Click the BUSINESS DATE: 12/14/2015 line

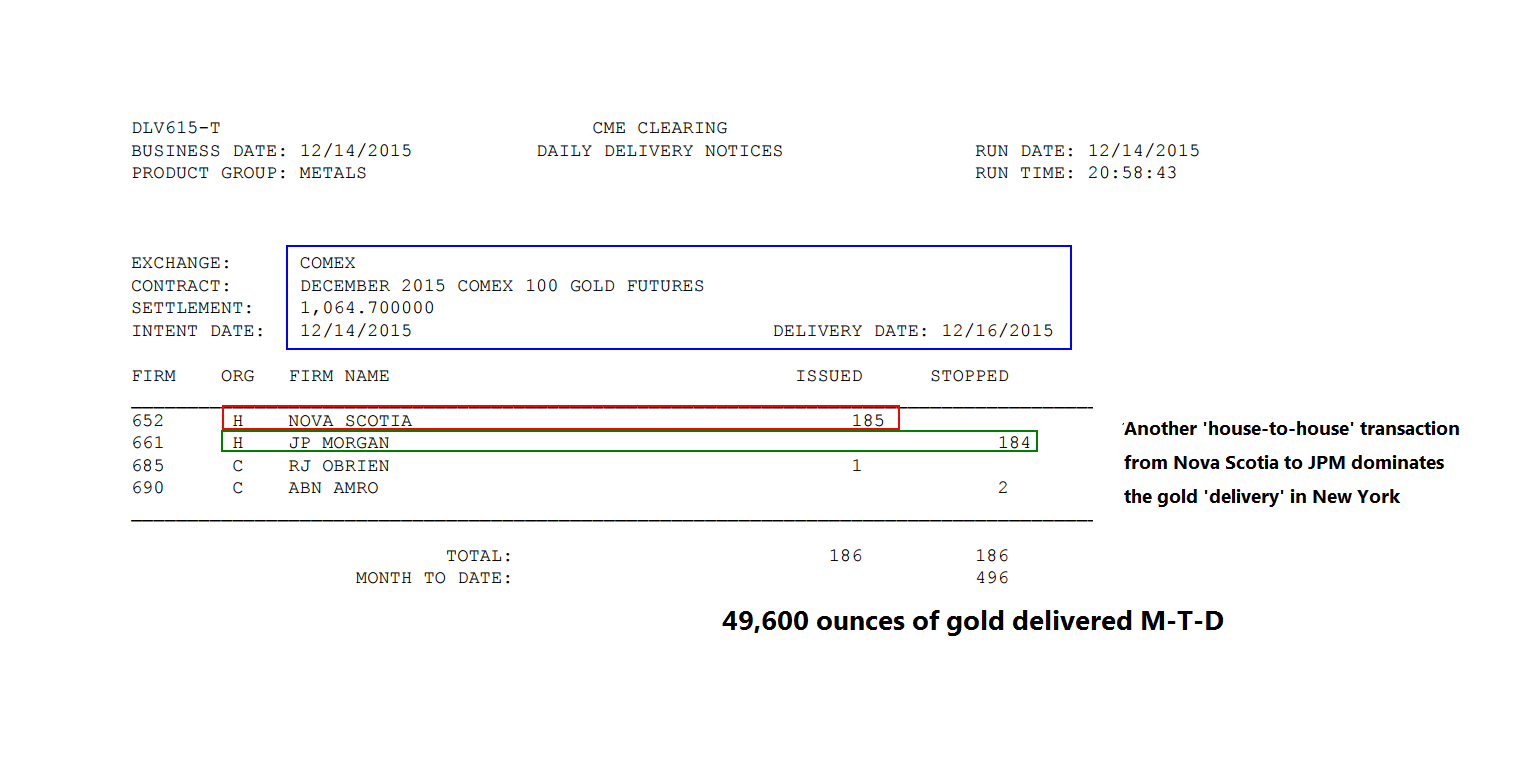click(x=272, y=151)
